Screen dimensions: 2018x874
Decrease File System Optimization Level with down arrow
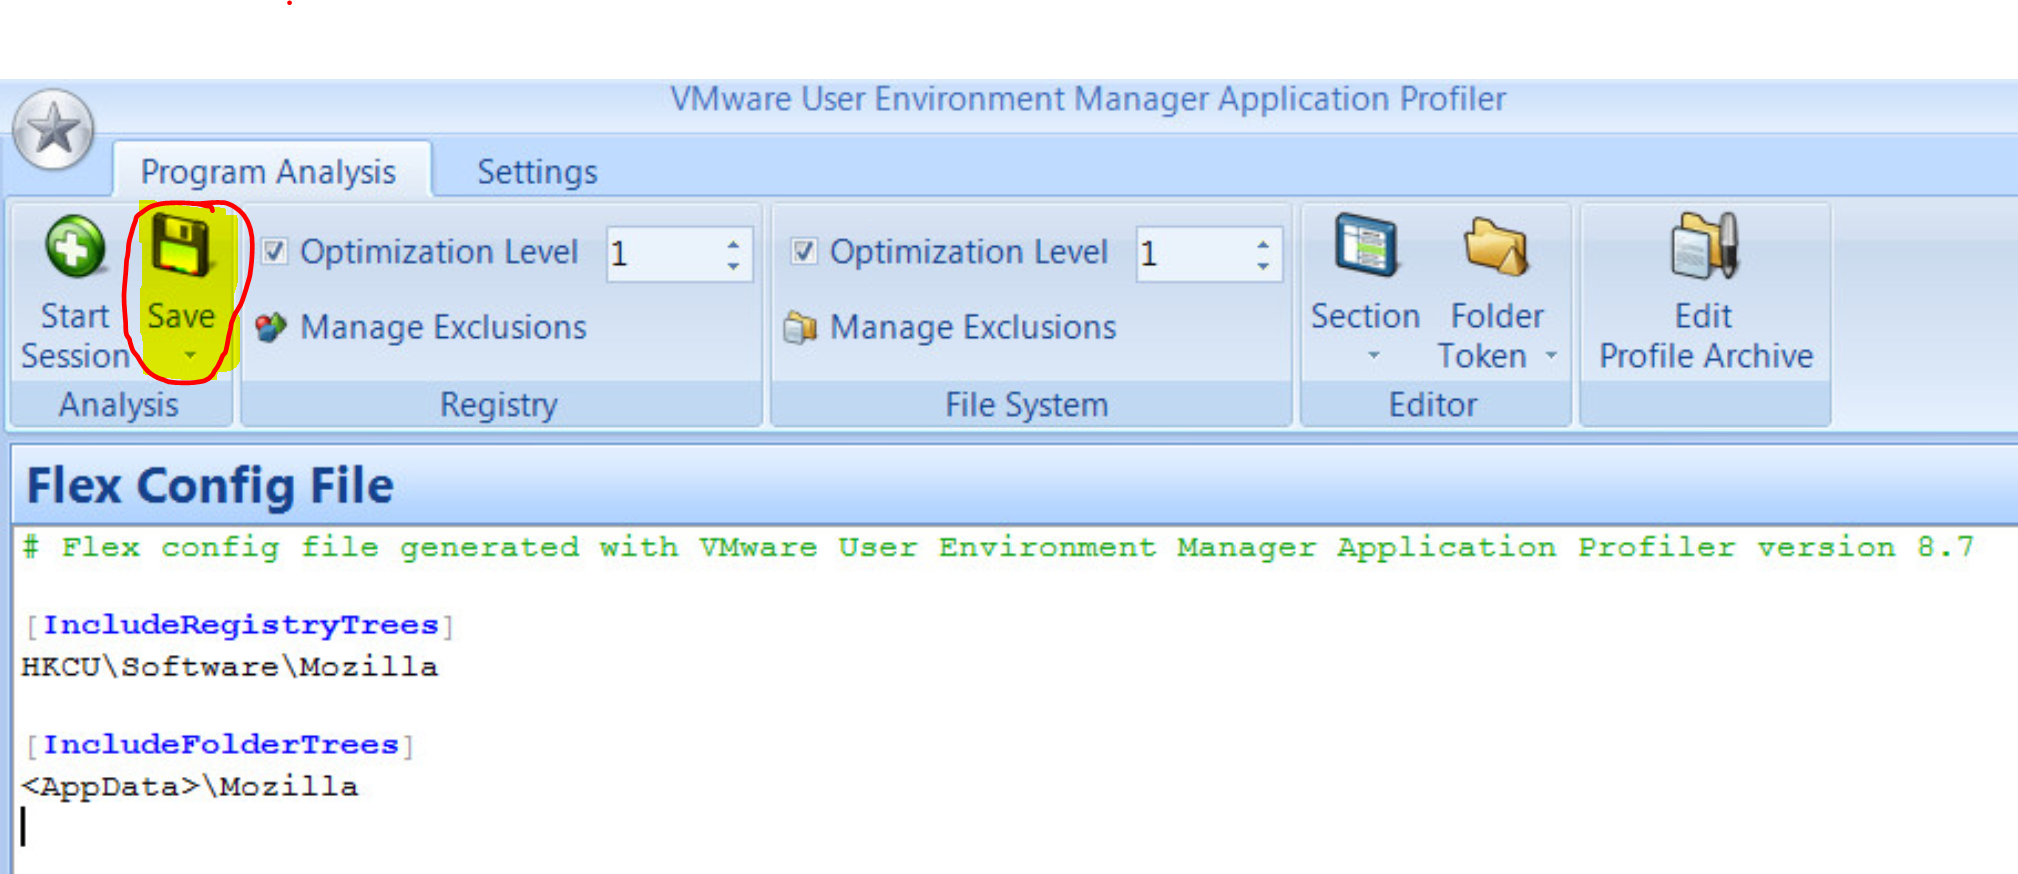click(1263, 267)
